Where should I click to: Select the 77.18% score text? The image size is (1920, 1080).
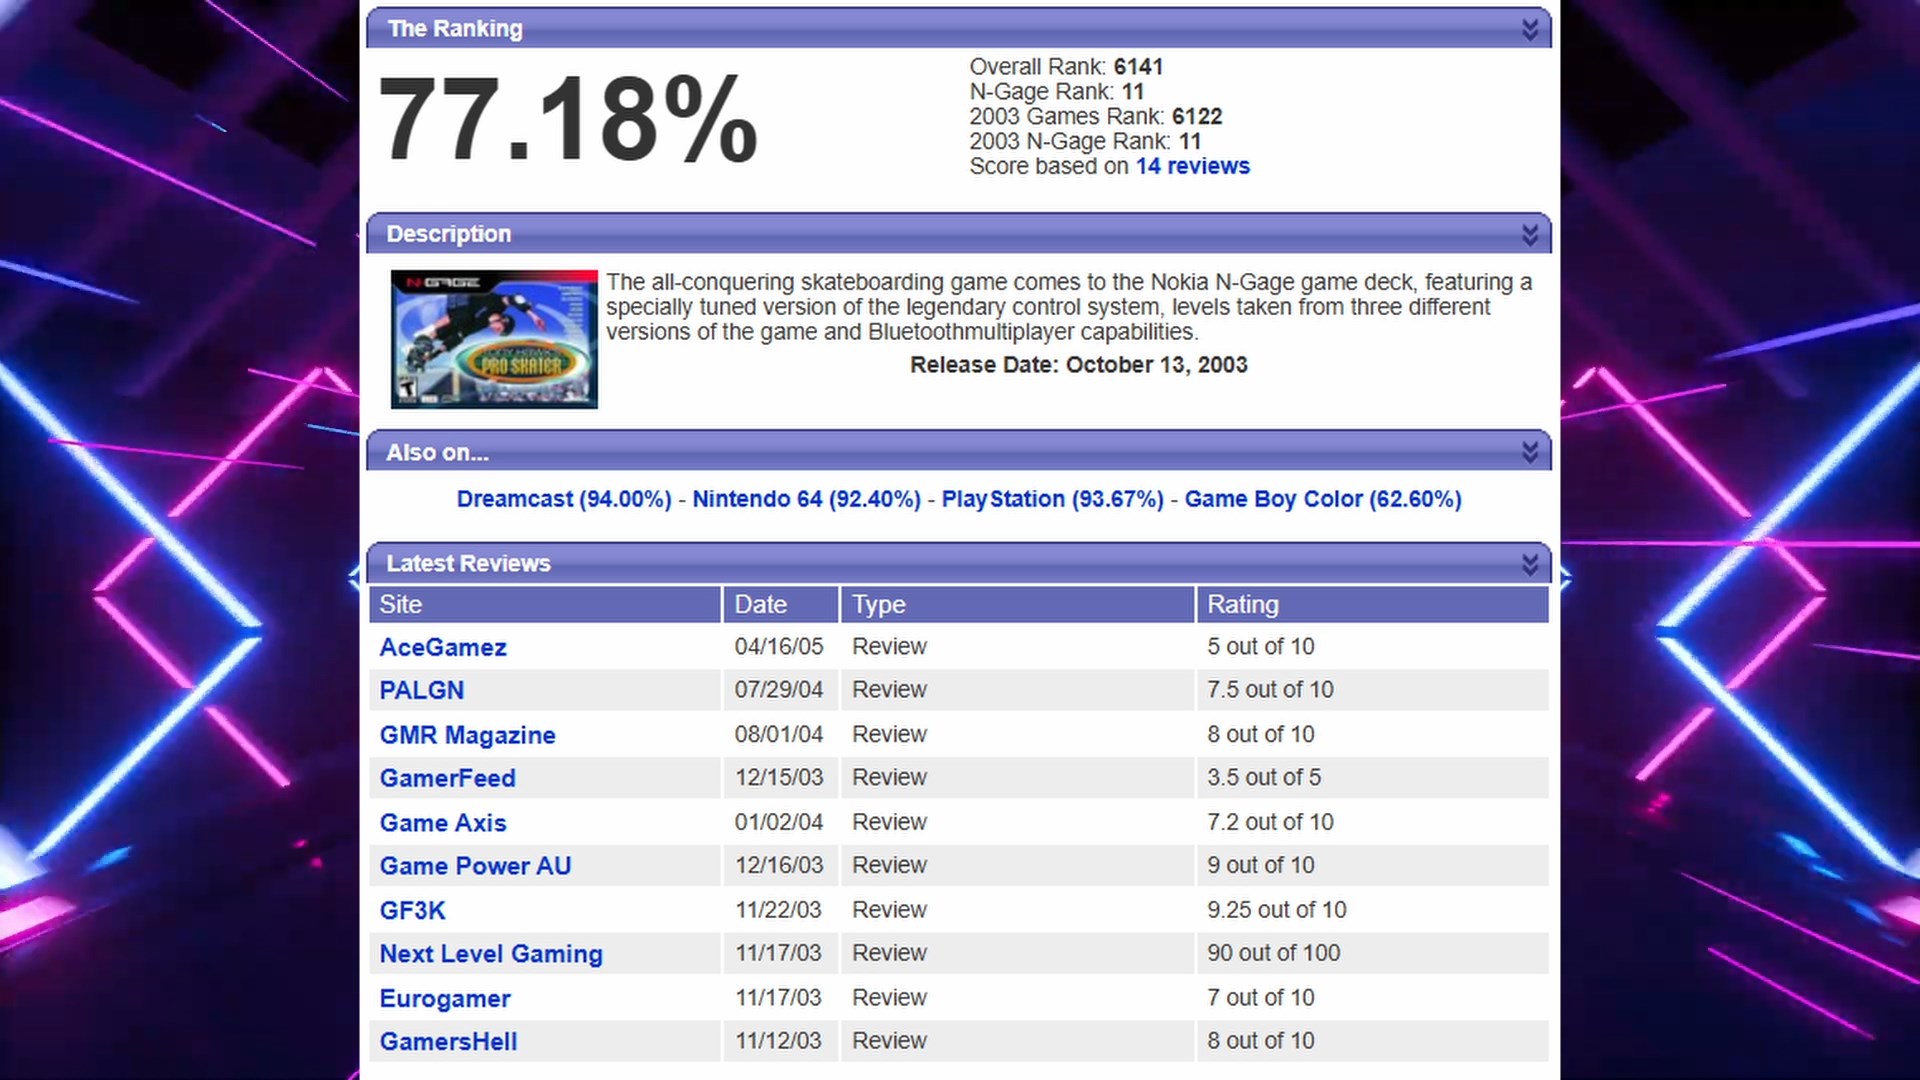(568, 118)
